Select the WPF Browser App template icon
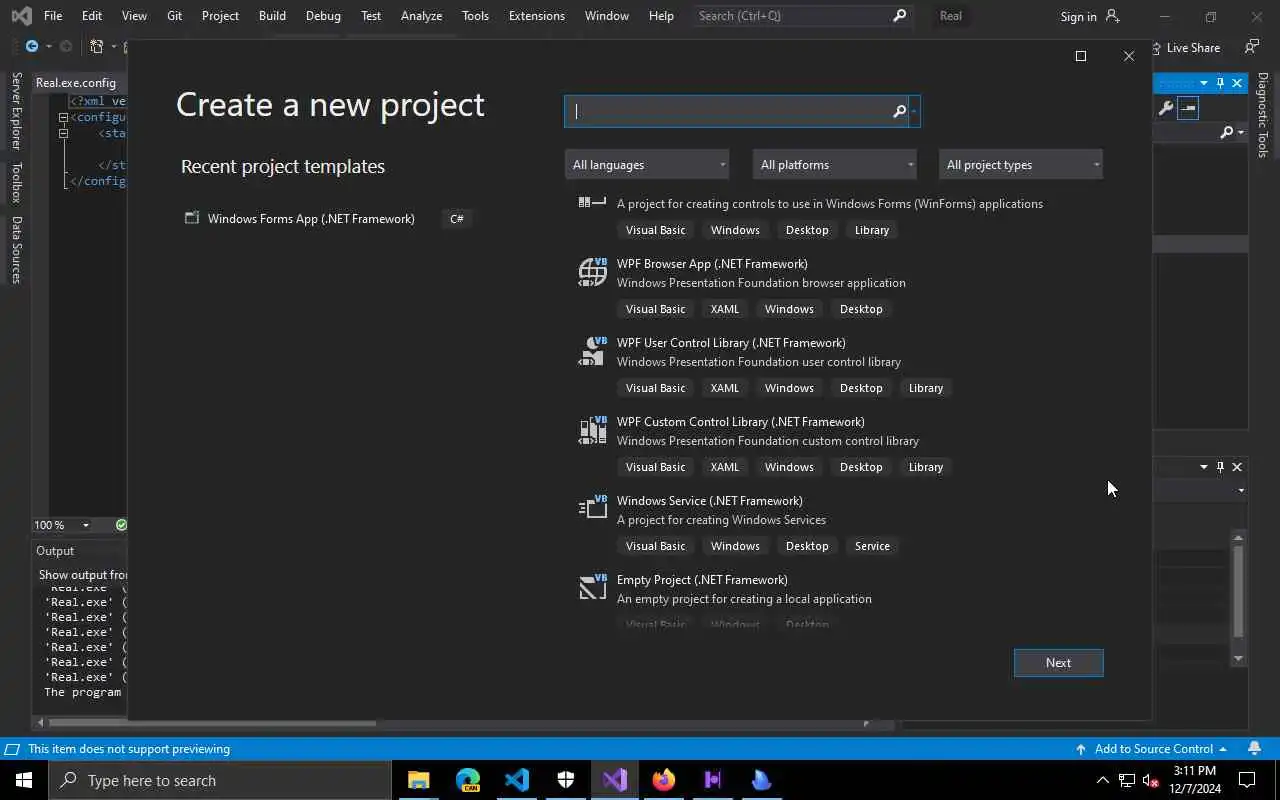 [593, 272]
